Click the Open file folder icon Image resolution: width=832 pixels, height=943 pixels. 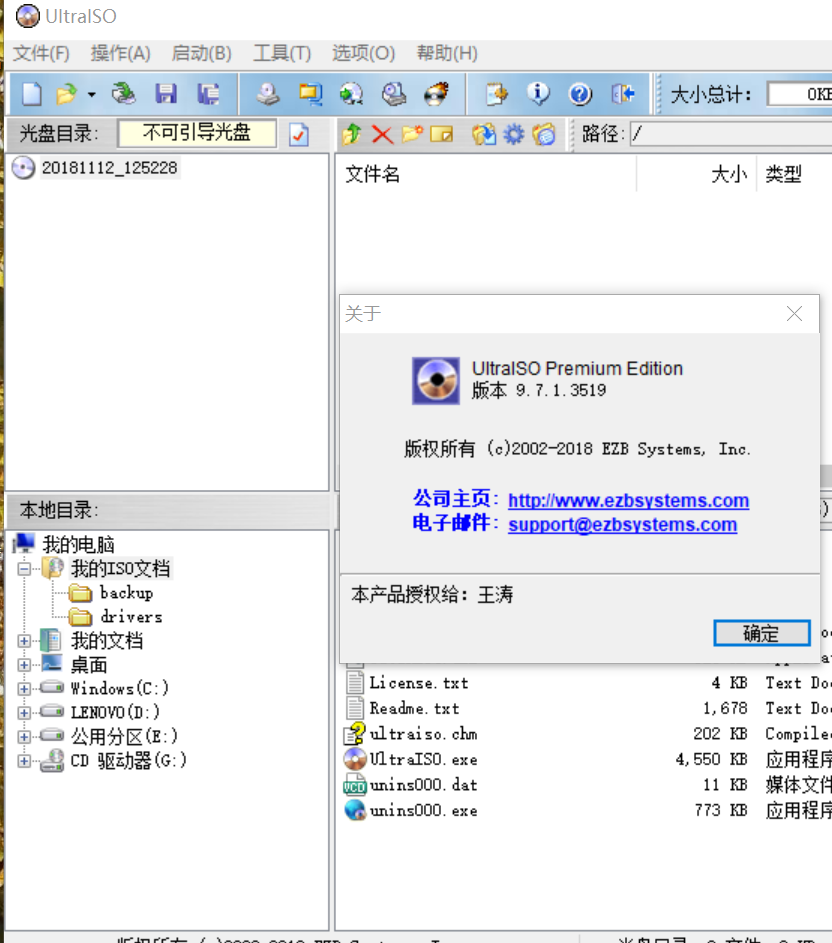tap(66, 94)
